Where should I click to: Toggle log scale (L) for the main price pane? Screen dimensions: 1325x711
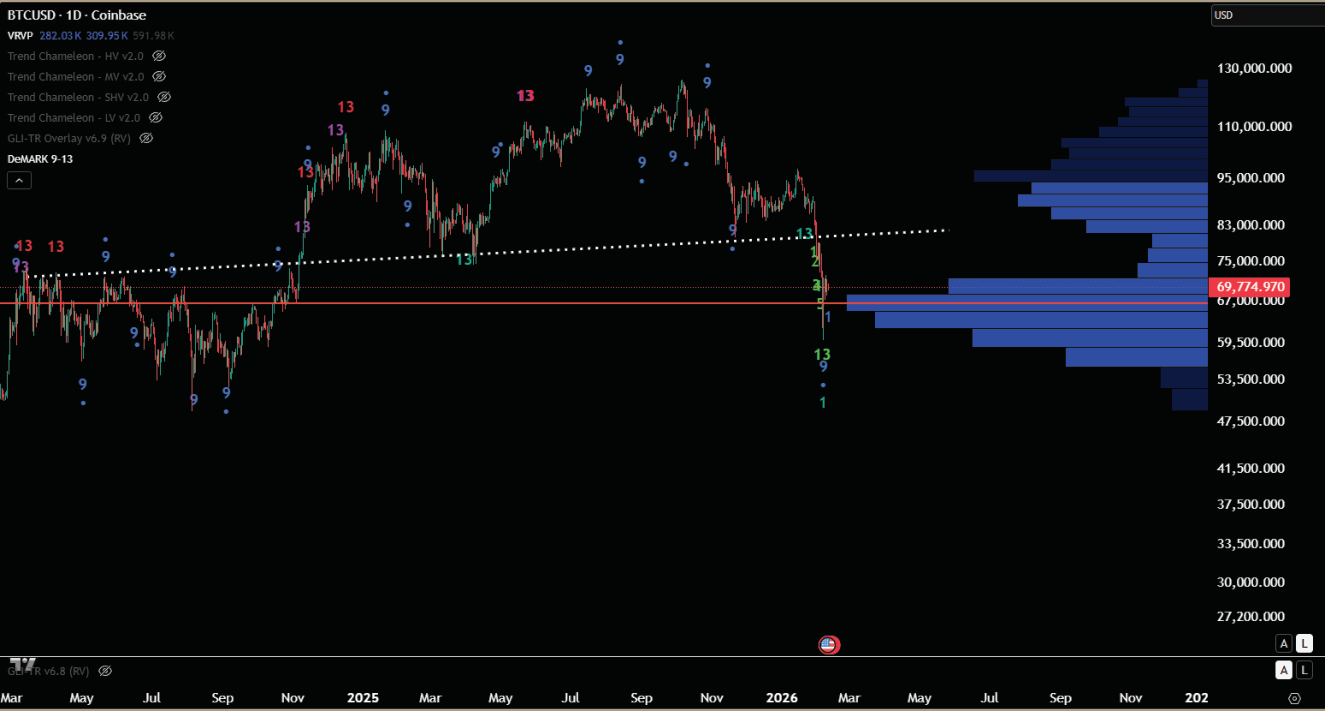click(x=1304, y=644)
